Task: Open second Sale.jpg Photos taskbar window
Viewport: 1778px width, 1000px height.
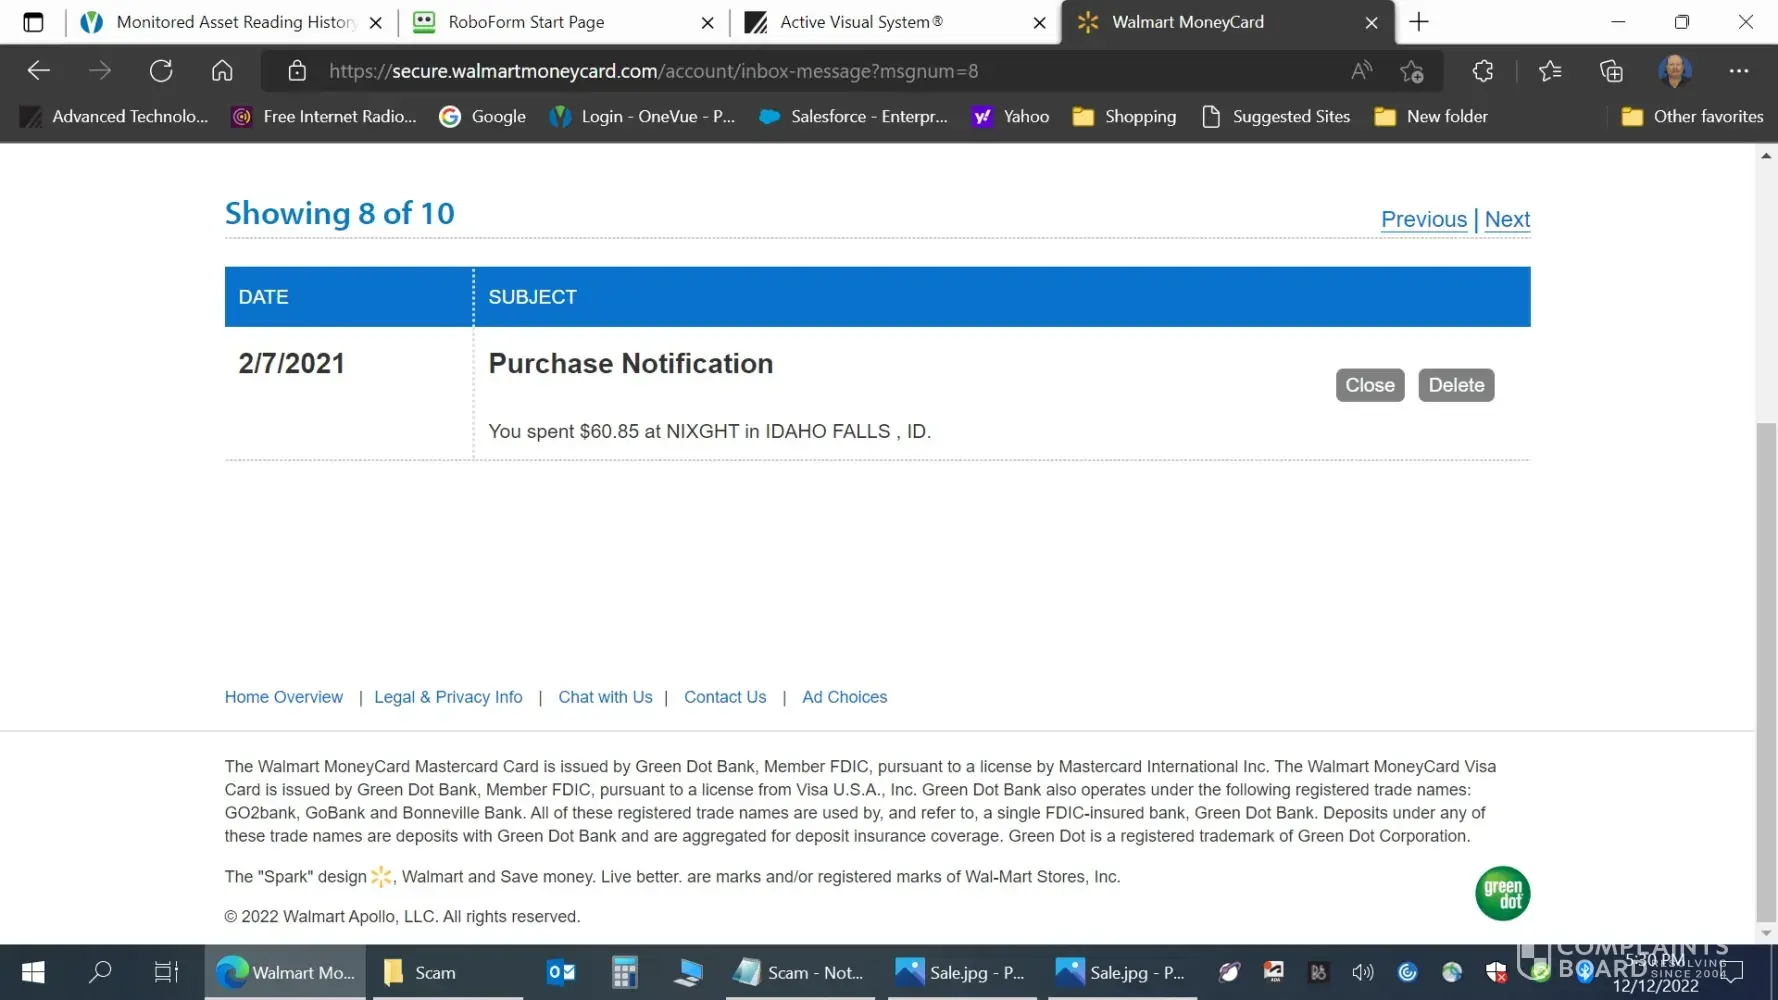Action: (x=1122, y=972)
